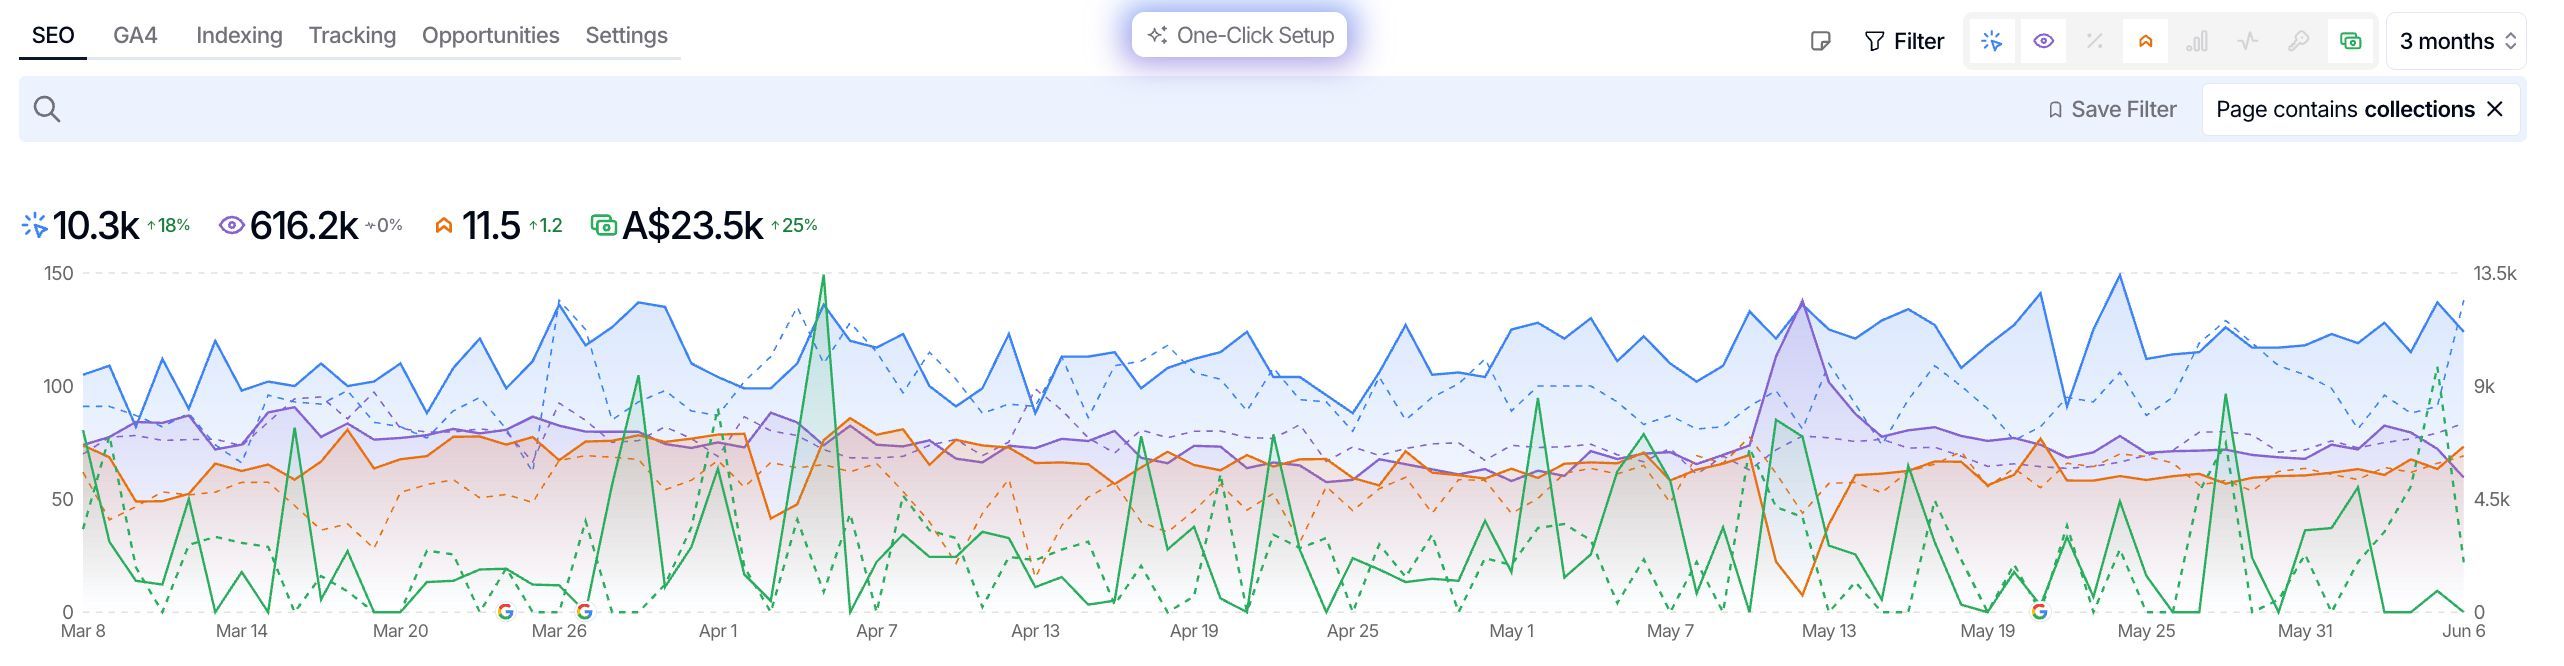
Task: Click the May 13 axis label
Action: pyautogui.click(x=1829, y=631)
